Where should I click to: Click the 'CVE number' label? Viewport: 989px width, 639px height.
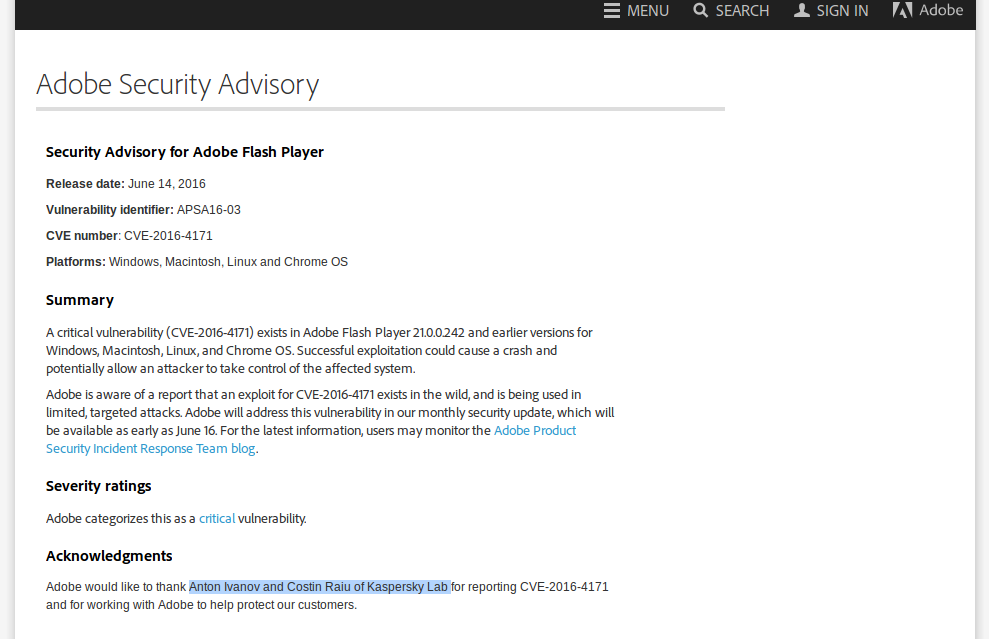click(x=82, y=236)
